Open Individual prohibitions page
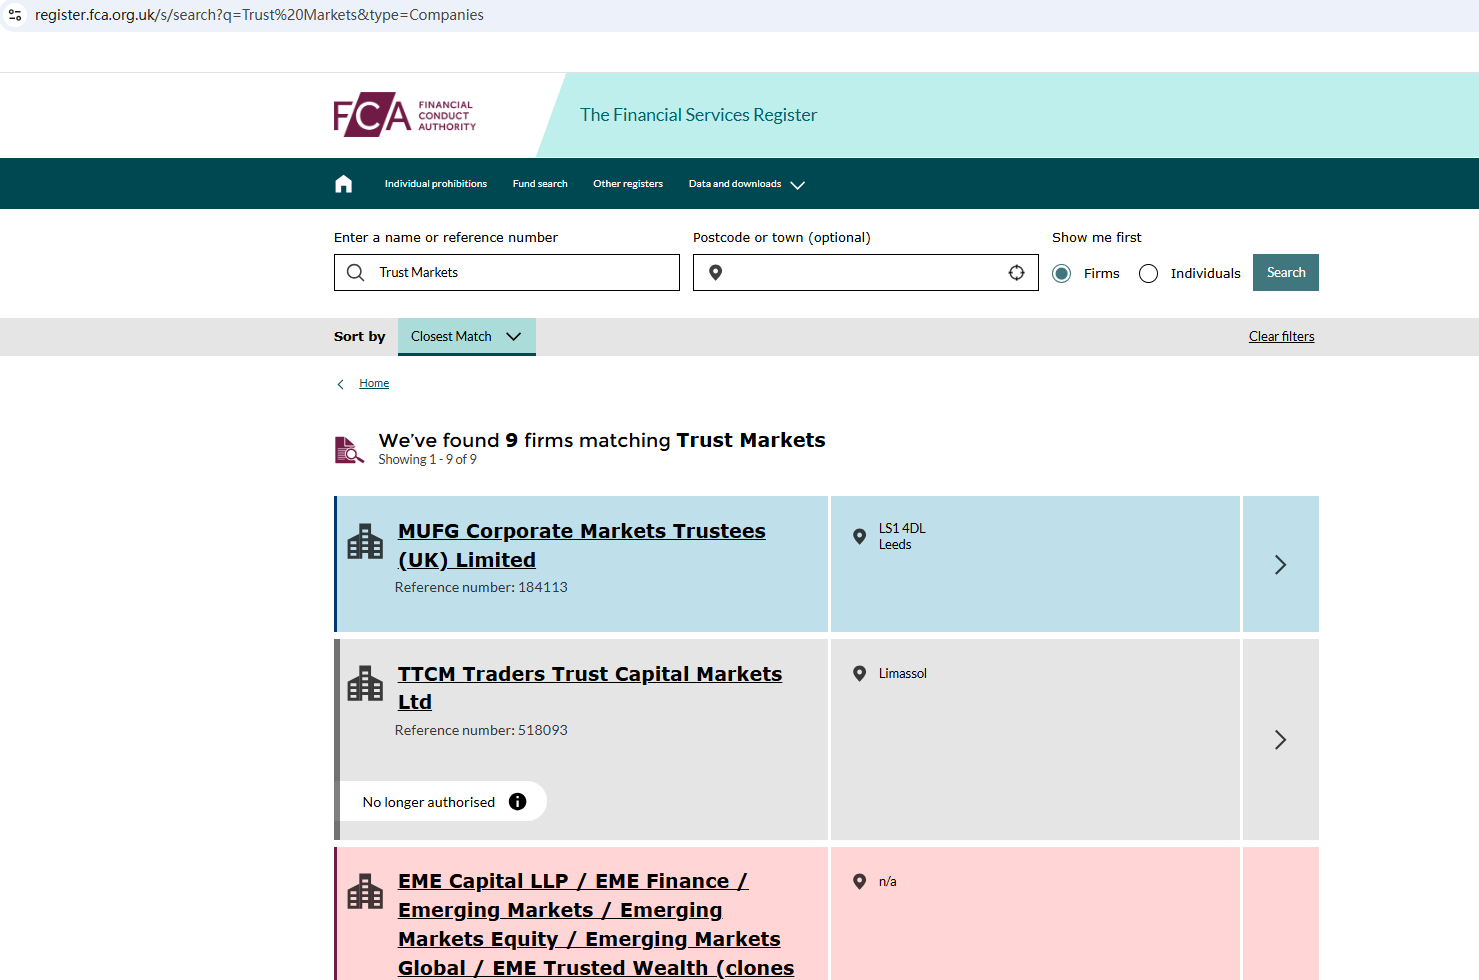Viewport: 1479px width, 980px height. pyautogui.click(x=436, y=184)
